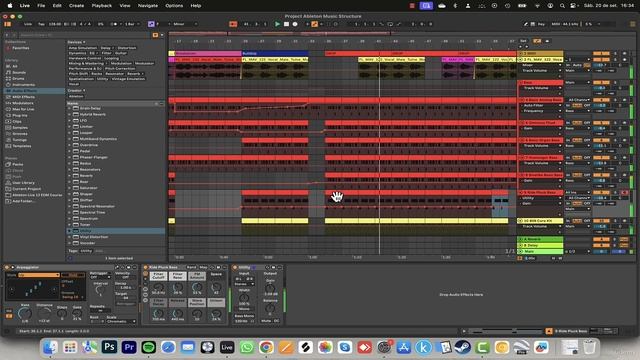
Task: Open User Library under Places
Action: (23, 182)
